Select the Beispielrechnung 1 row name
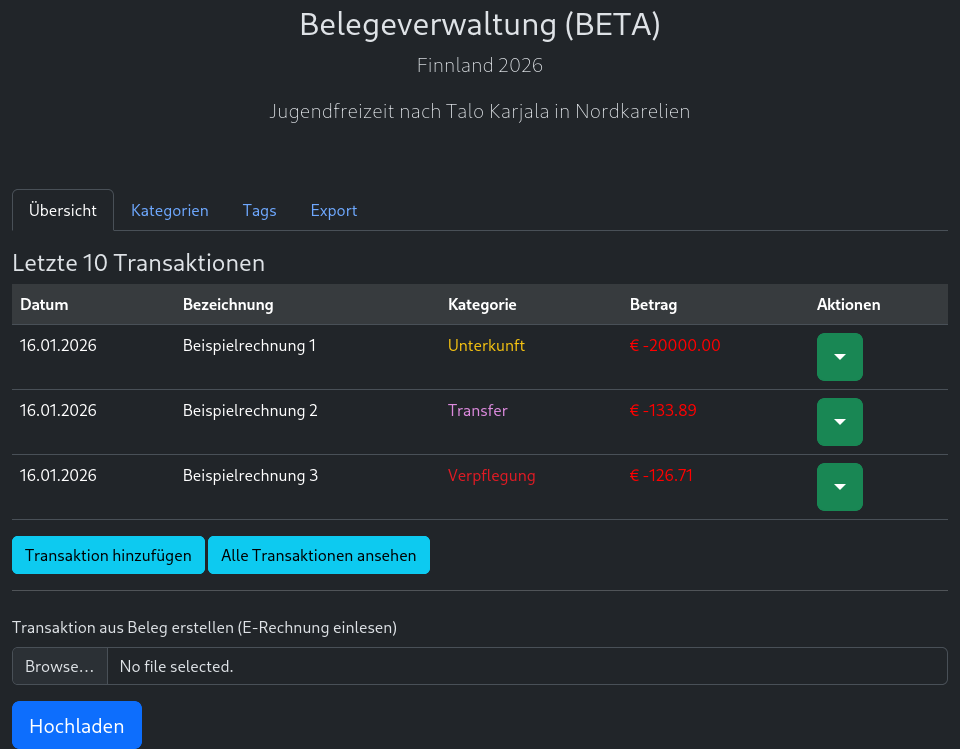 click(249, 346)
